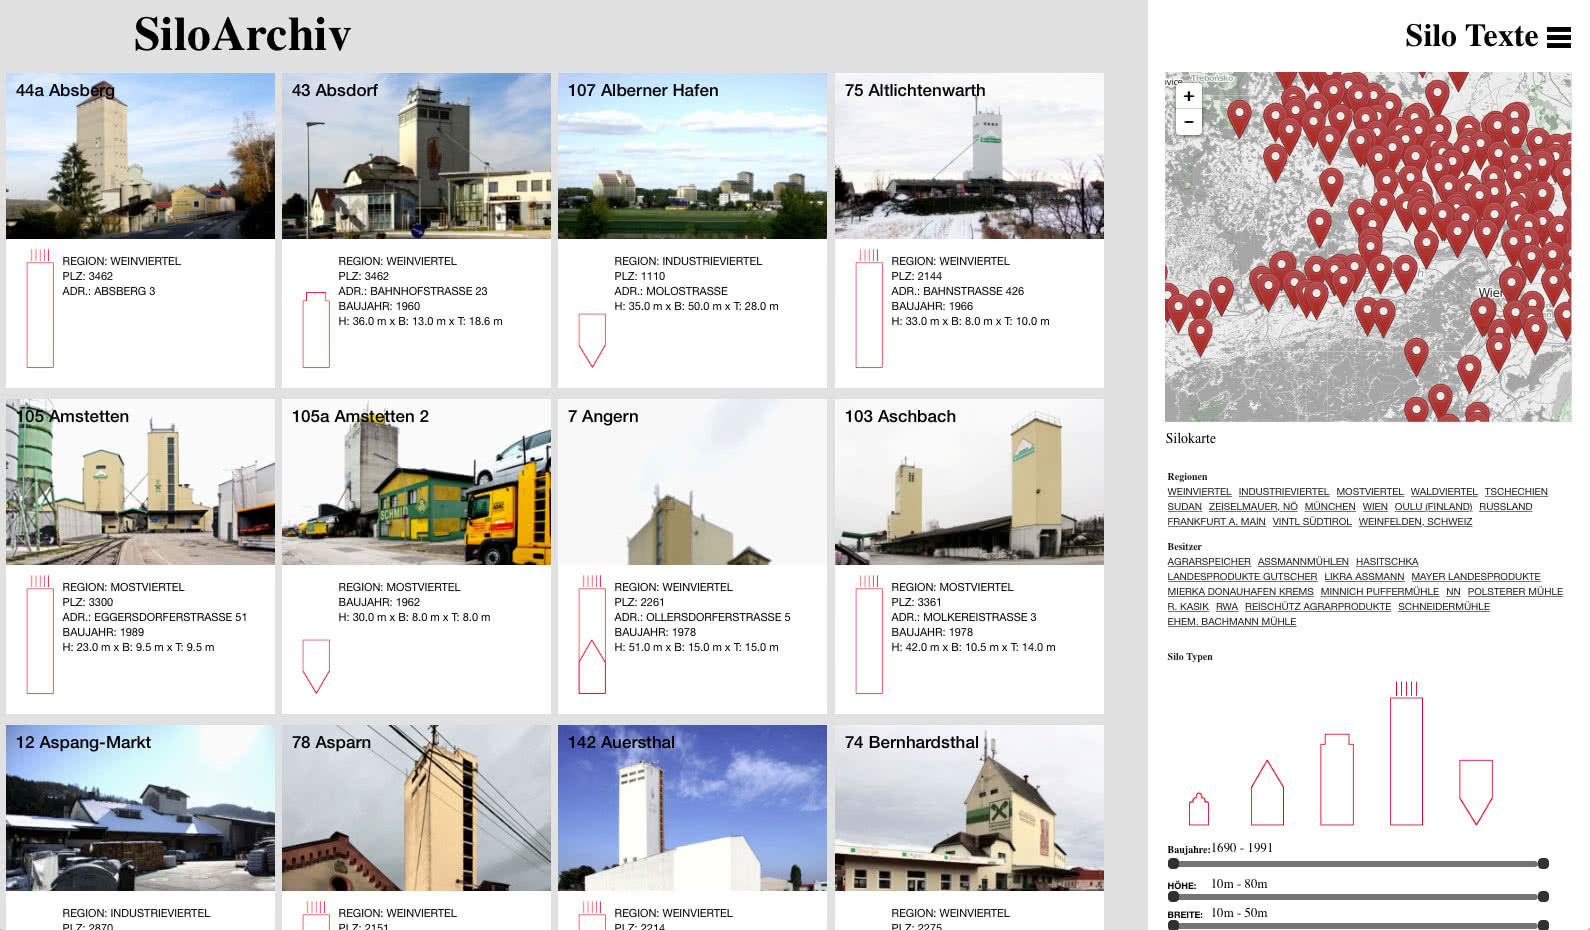Viewport: 1590px width, 930px height.
Task: Filter by owner Likra Assmann
Action: [x=1364, y=577]
